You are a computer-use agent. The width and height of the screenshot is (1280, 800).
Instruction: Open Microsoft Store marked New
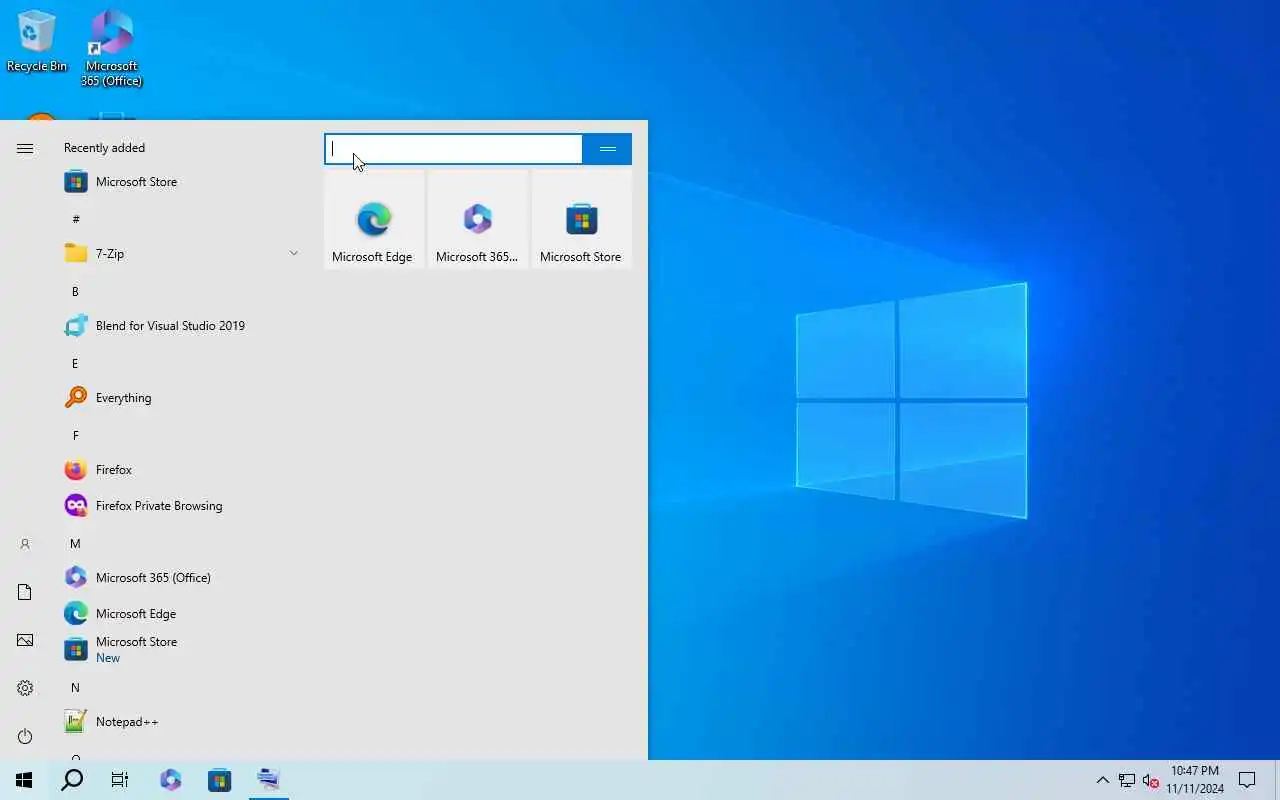(x=182, y=650)
